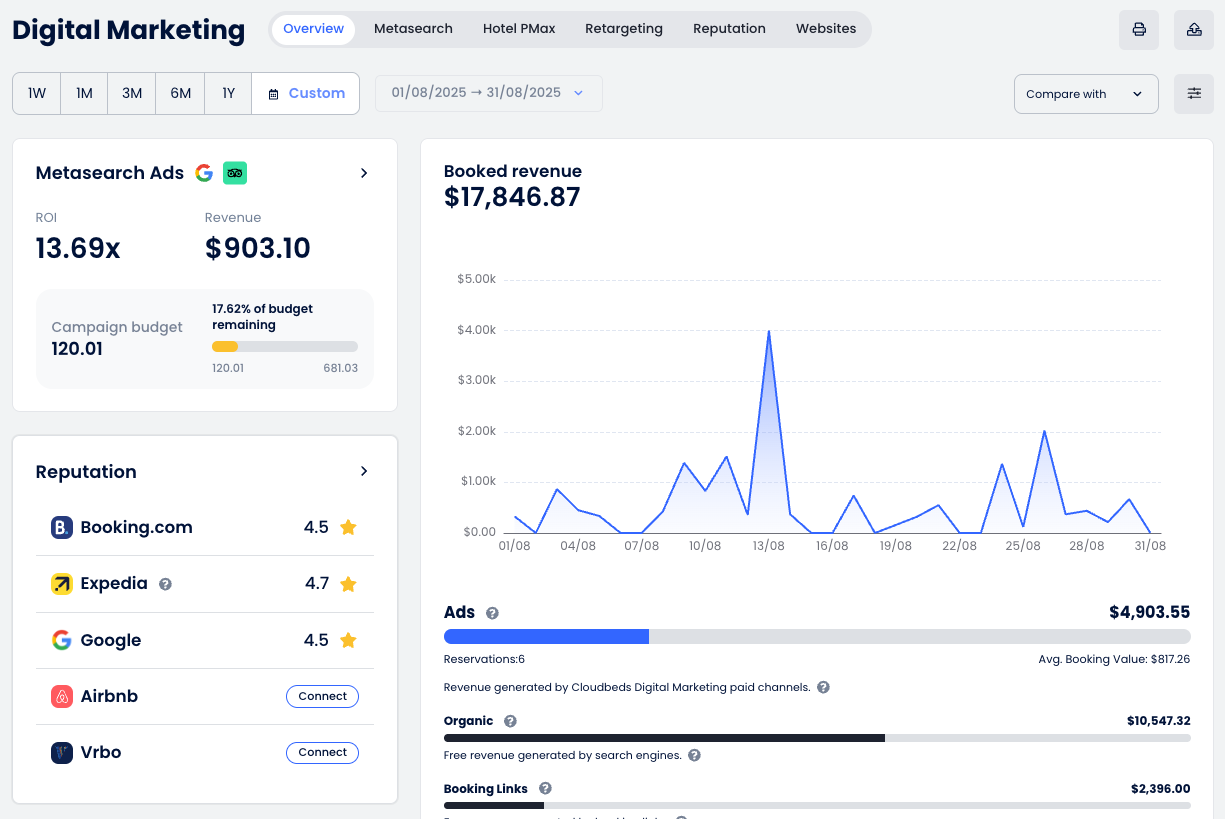Click the help icon beside Organic
1225x819 pixels.
[x=510, y=721]
